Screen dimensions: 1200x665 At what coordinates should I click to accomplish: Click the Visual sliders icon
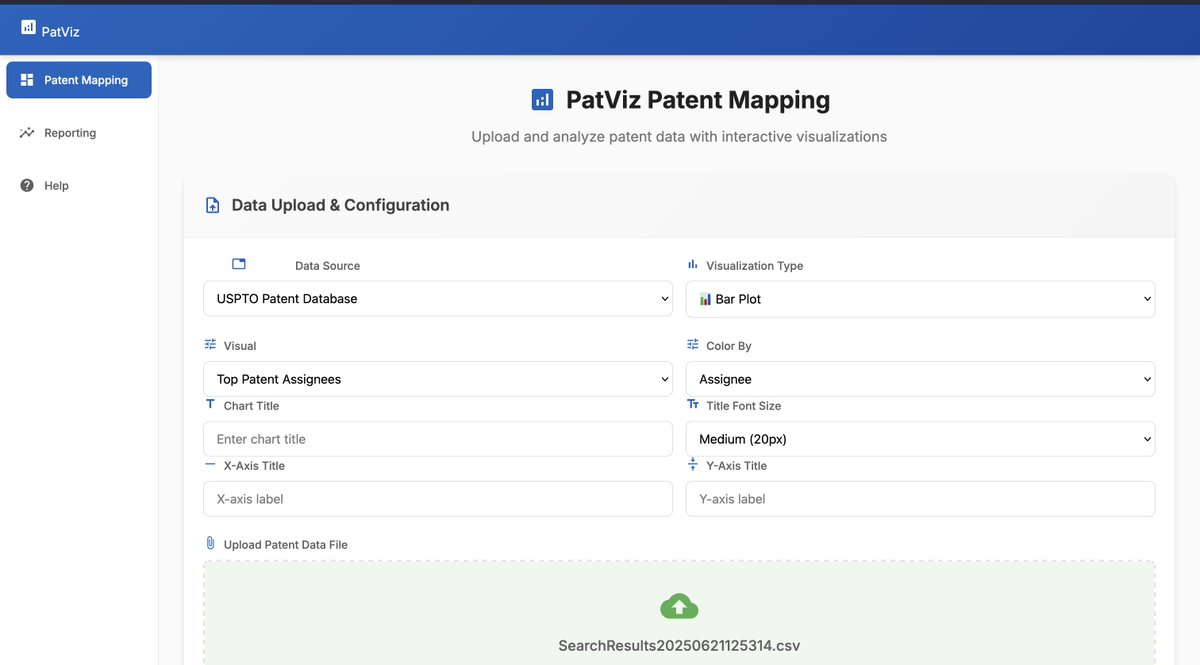click(210, 344)
